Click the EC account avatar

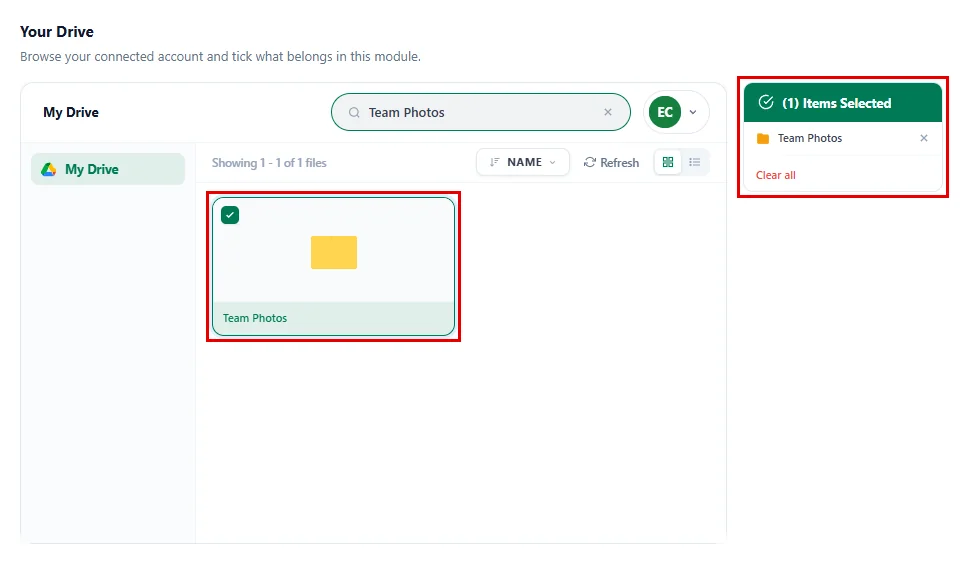(x=665, y=112)
